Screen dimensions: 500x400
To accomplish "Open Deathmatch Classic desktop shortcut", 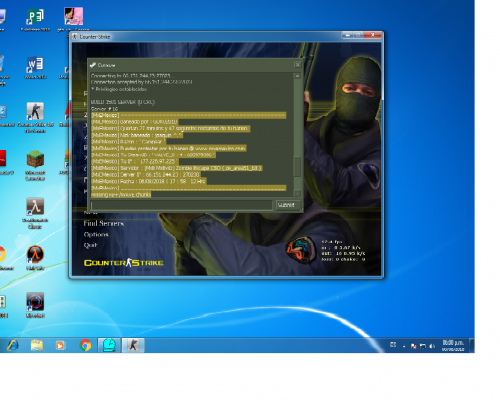I will (x=35, y=213).
